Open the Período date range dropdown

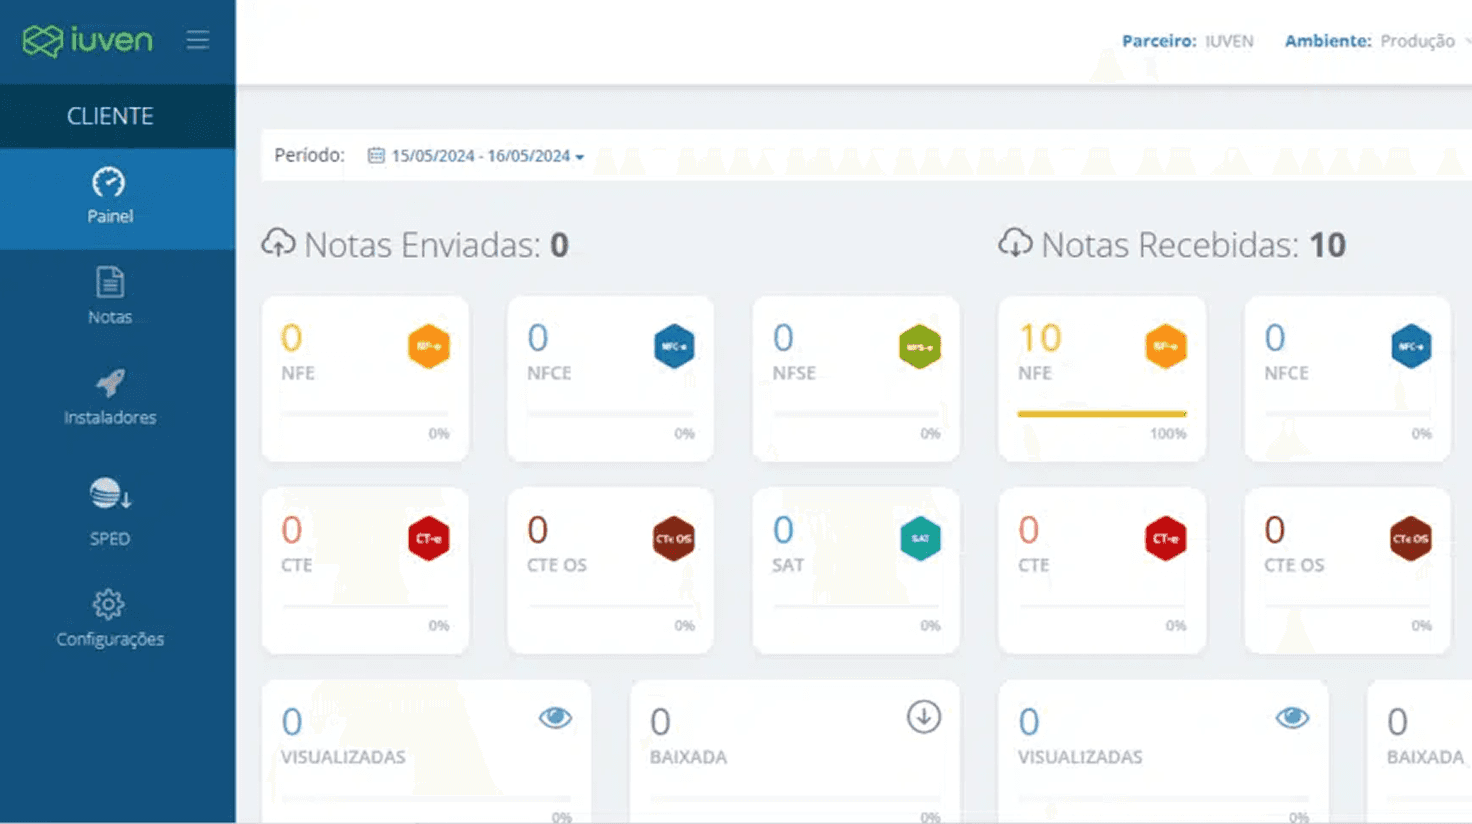point(477,156)
